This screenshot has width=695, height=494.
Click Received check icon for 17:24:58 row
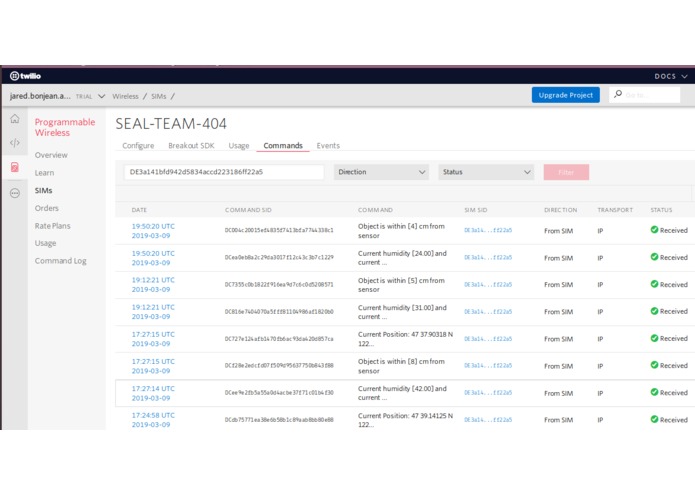tap(654, 419)
